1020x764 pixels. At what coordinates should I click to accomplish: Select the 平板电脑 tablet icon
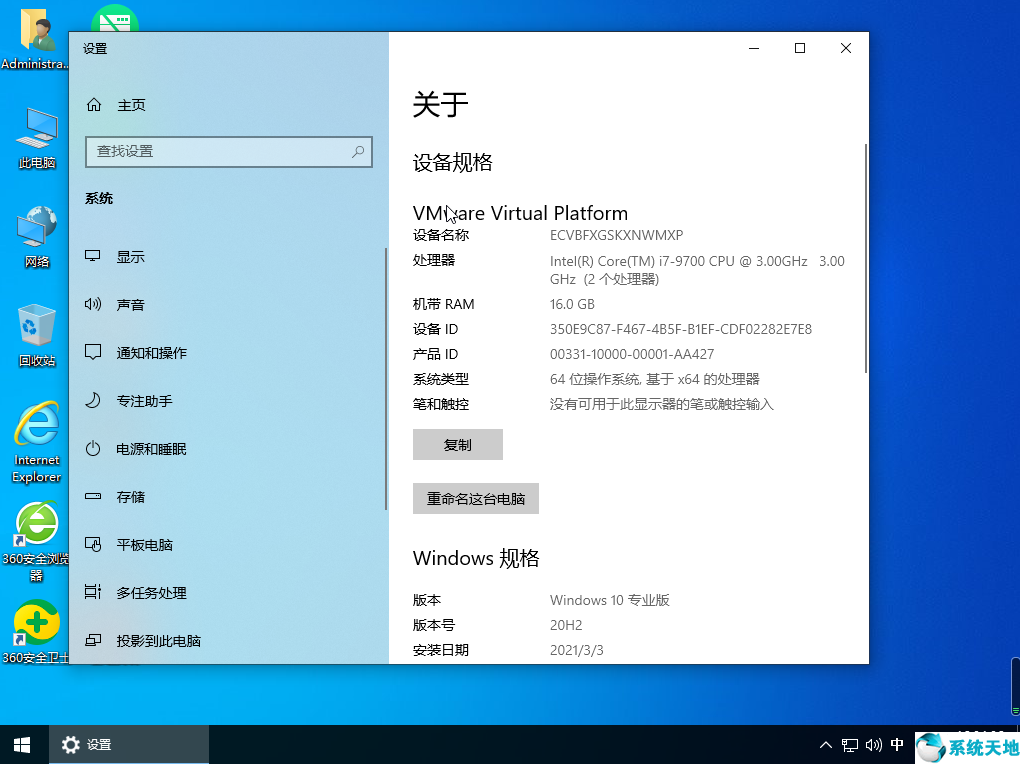tap(93, 544)
